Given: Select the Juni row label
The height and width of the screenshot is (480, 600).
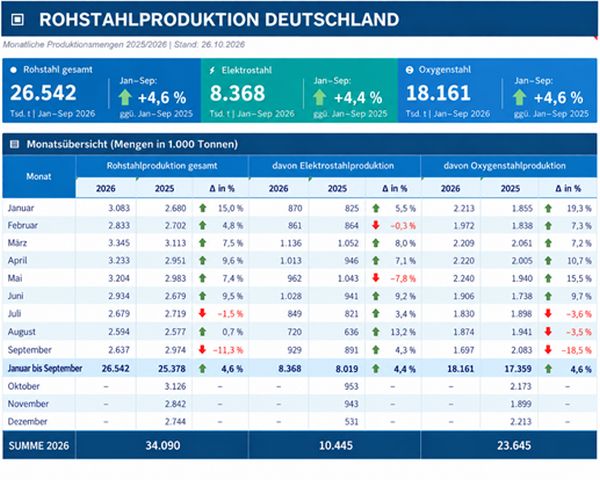Looking at the screenshot, I should pos(15,296).
